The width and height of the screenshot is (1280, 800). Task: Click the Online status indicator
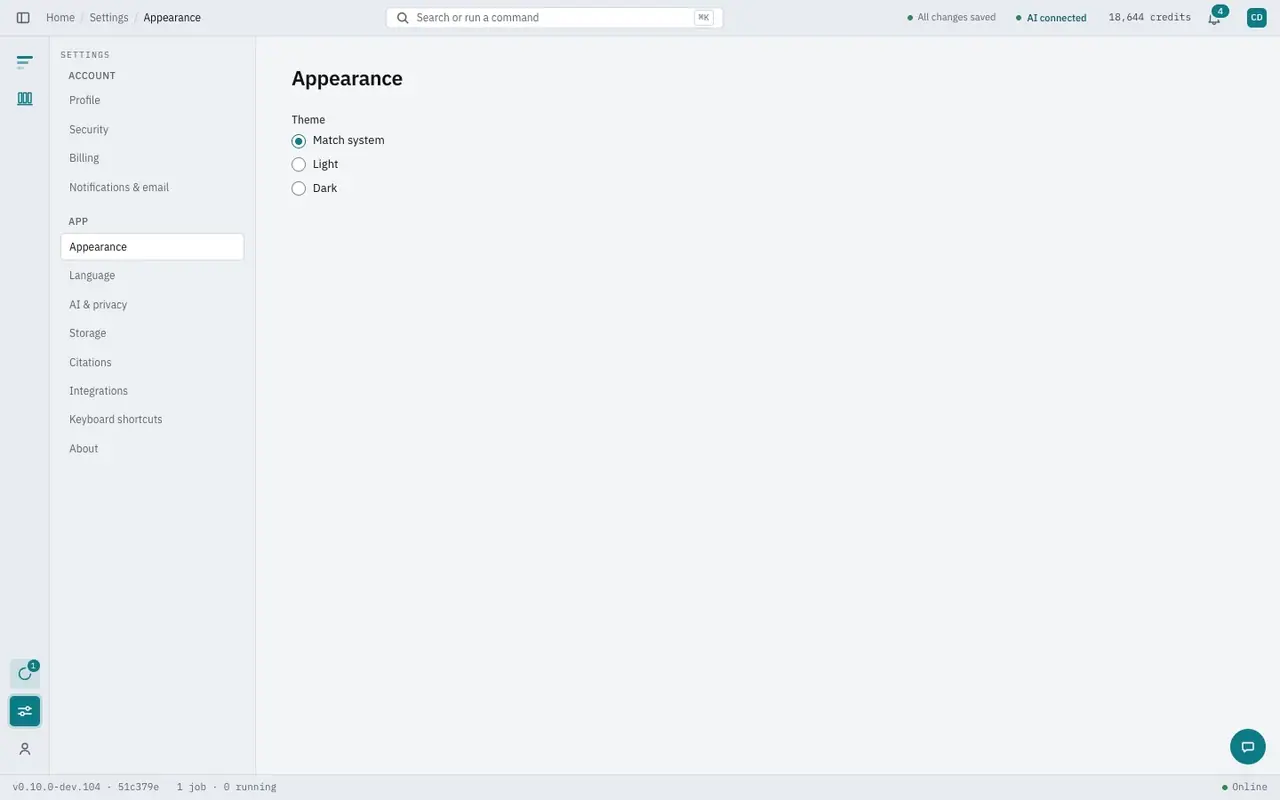(x=1244, y=787)
